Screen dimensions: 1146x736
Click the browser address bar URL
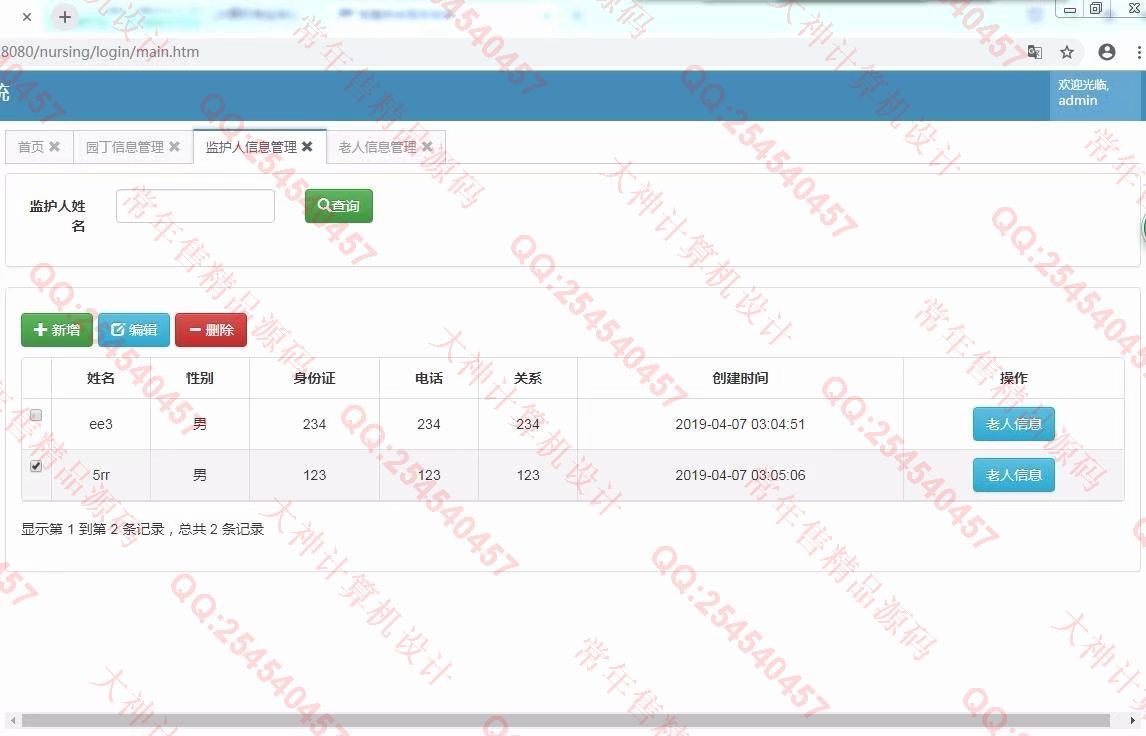tap(100, 52)
